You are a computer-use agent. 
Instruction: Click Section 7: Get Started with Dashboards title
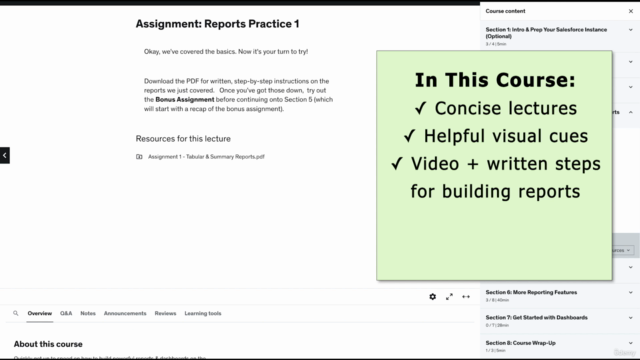536,318
